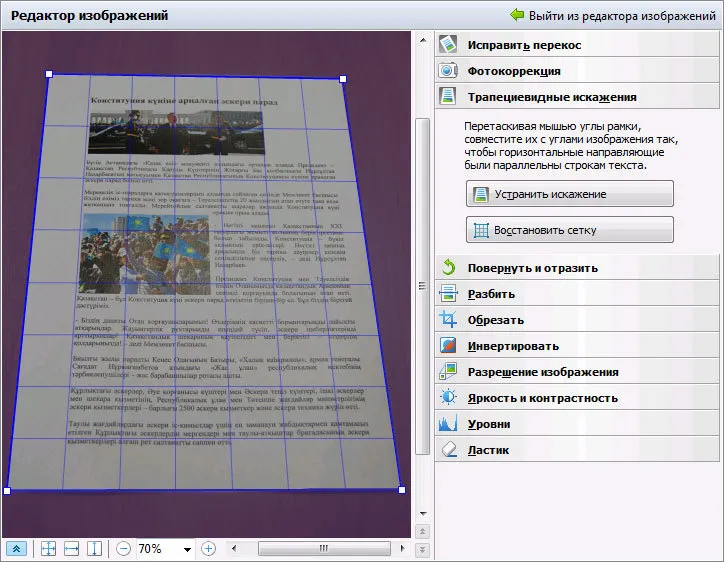Open the 70% zoom level dropdown
Image resolution: width=724 pixels, height=562 pixels.
[187, 549]
